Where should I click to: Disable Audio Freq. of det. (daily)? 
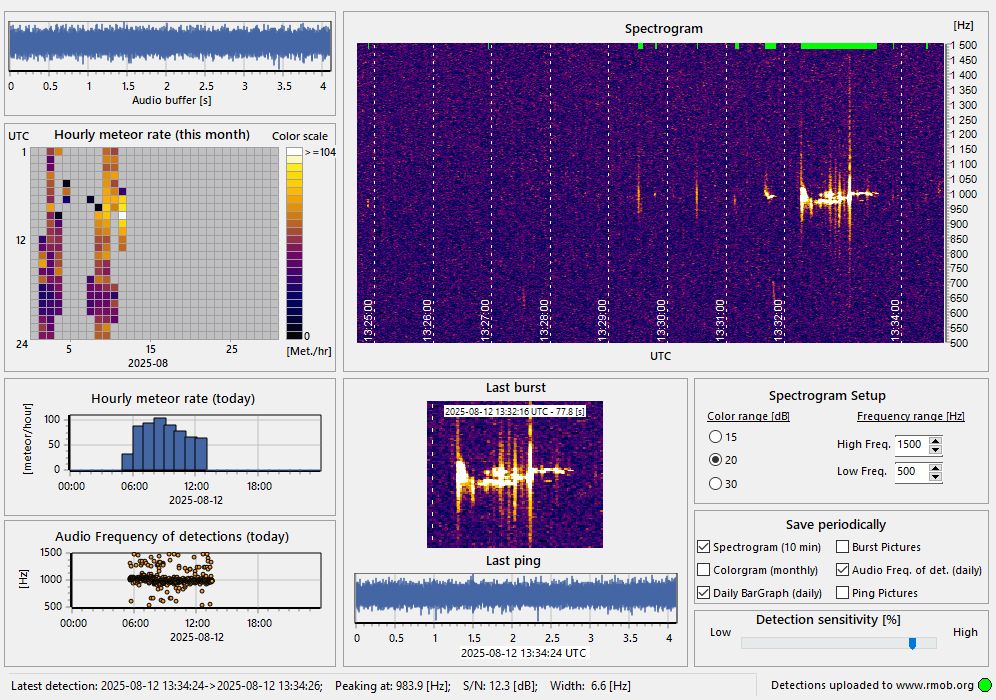842,570
